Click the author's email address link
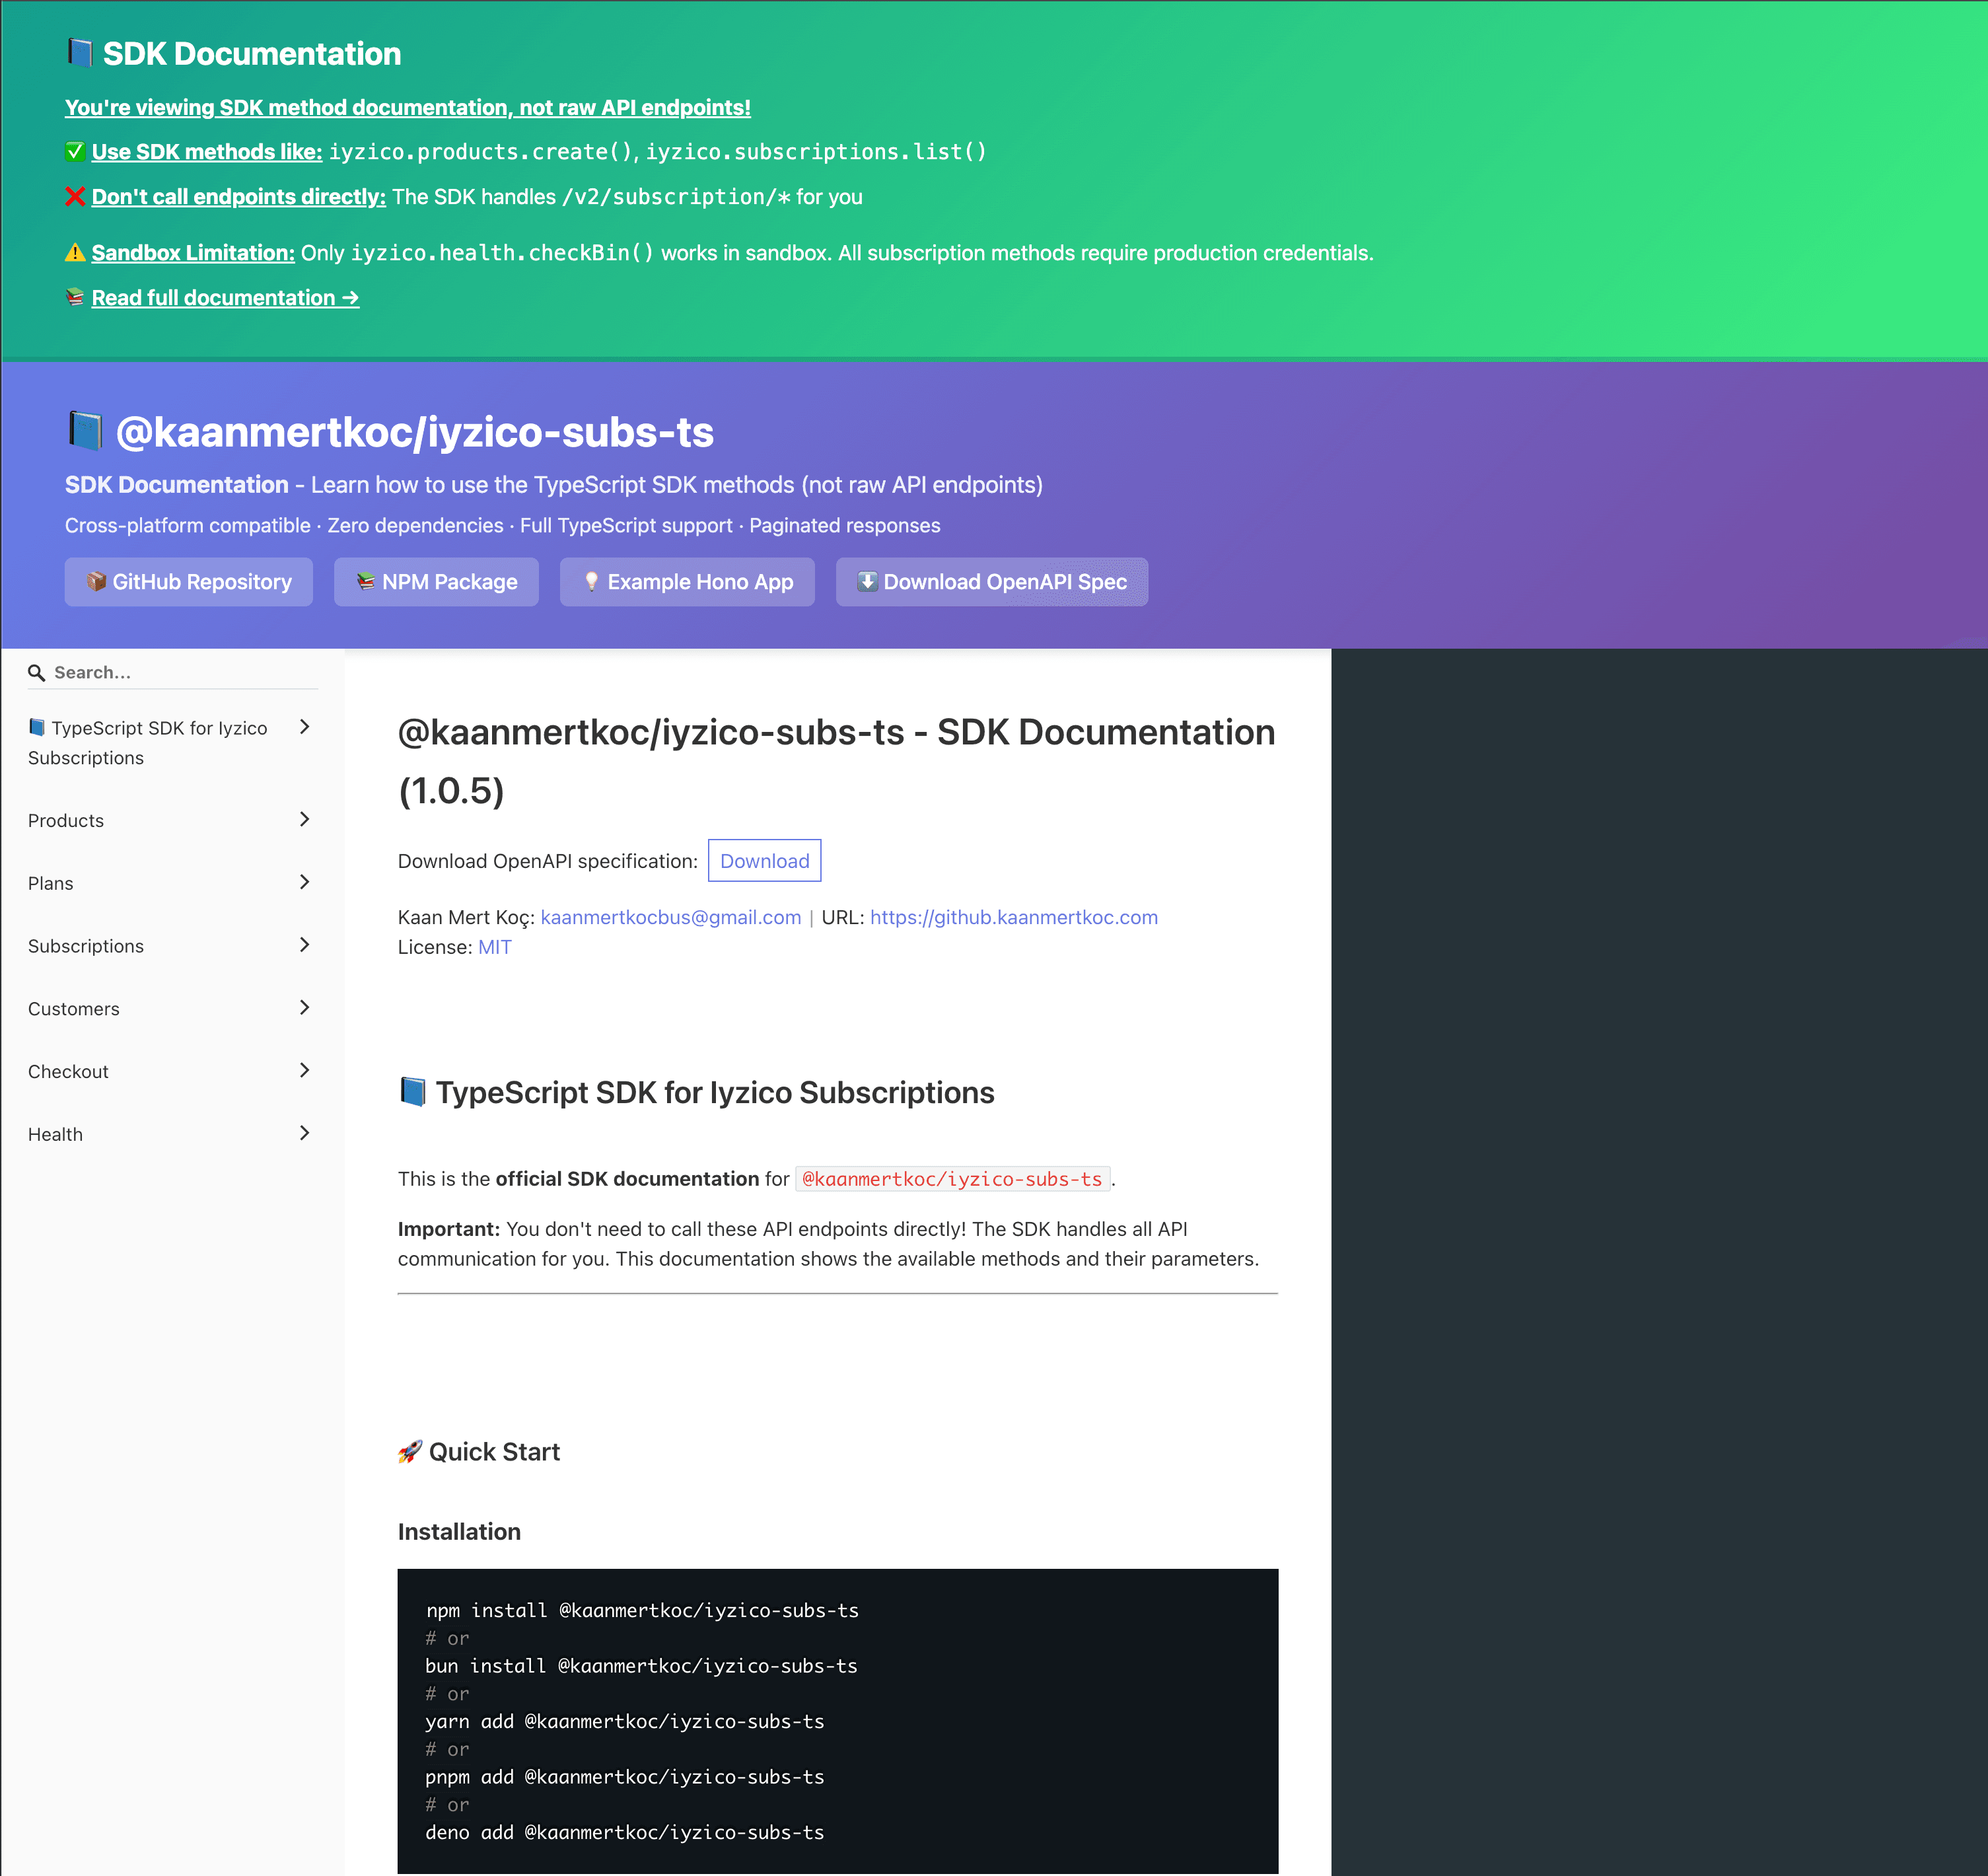Viewport: 1988px width, 1876px height. tap(669, 917)
